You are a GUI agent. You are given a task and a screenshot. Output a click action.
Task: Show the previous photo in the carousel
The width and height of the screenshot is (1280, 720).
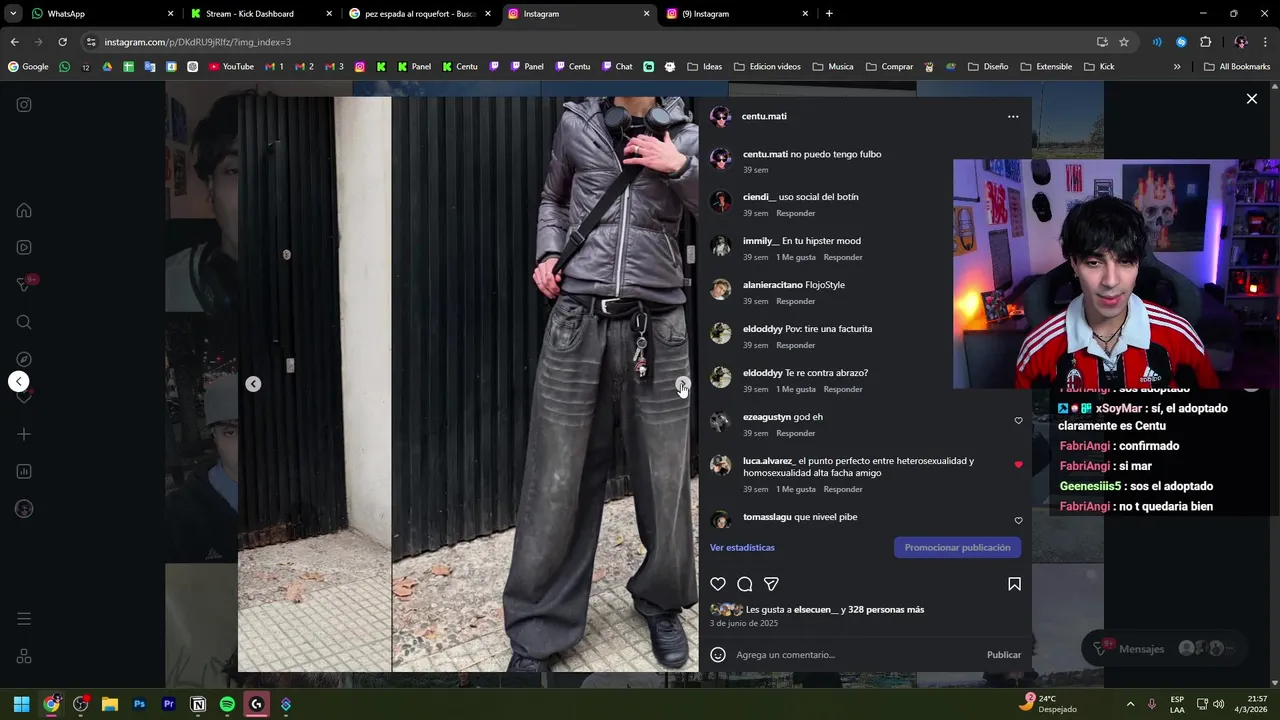[x=253, y=384]
